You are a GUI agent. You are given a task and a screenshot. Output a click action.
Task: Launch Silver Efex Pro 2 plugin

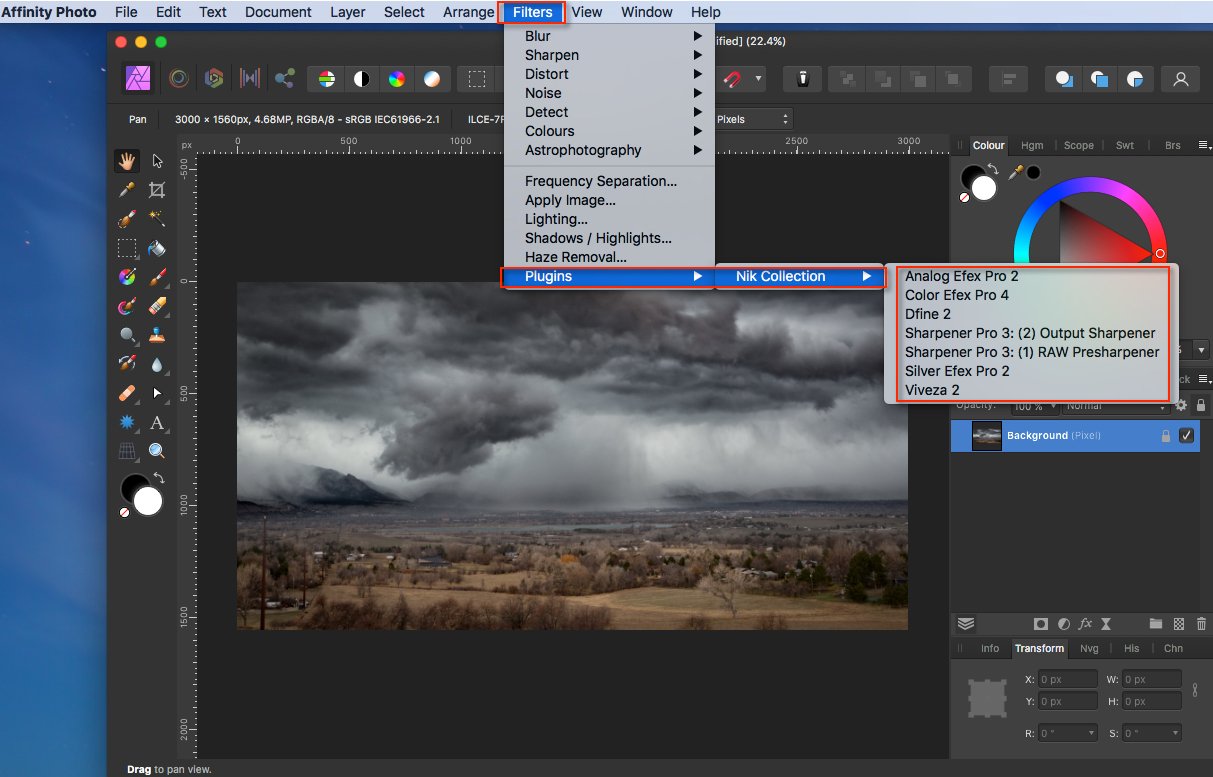click(x=957, y=371)
